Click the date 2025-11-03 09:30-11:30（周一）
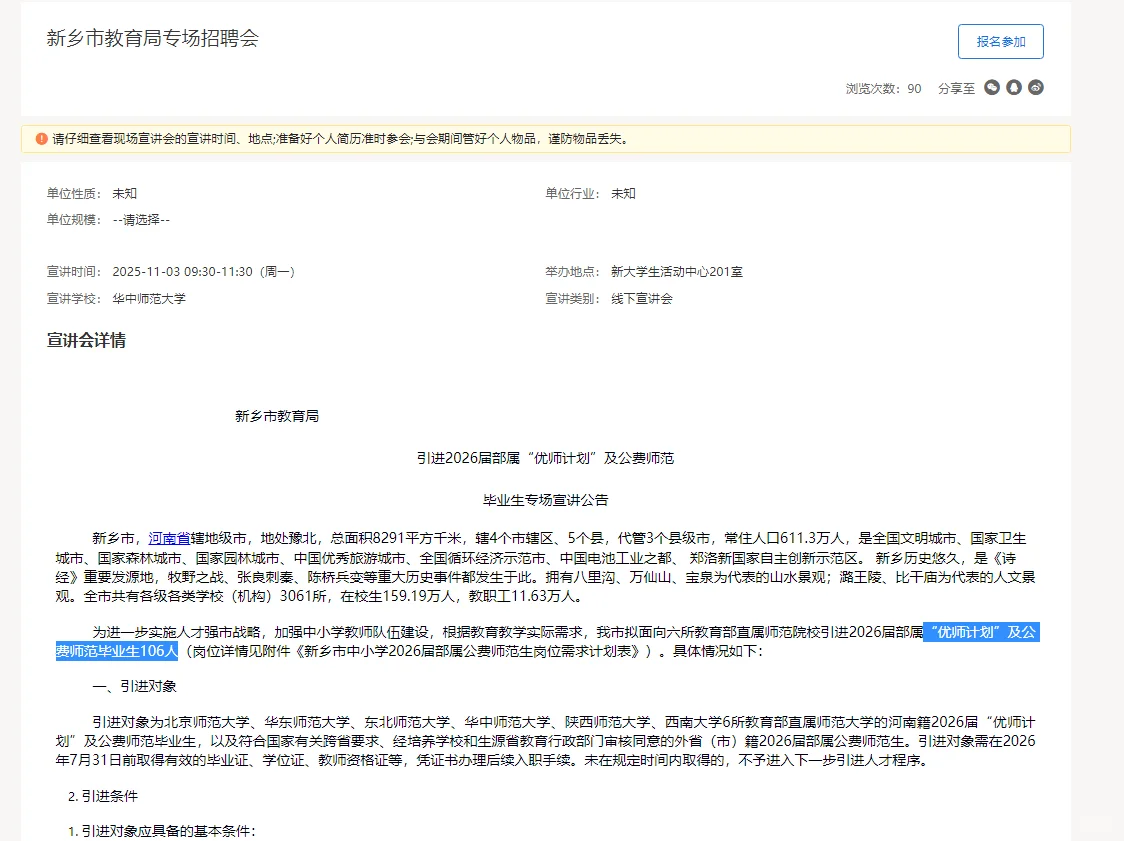This screenshot has width=1124, height=841. (204, 272)
